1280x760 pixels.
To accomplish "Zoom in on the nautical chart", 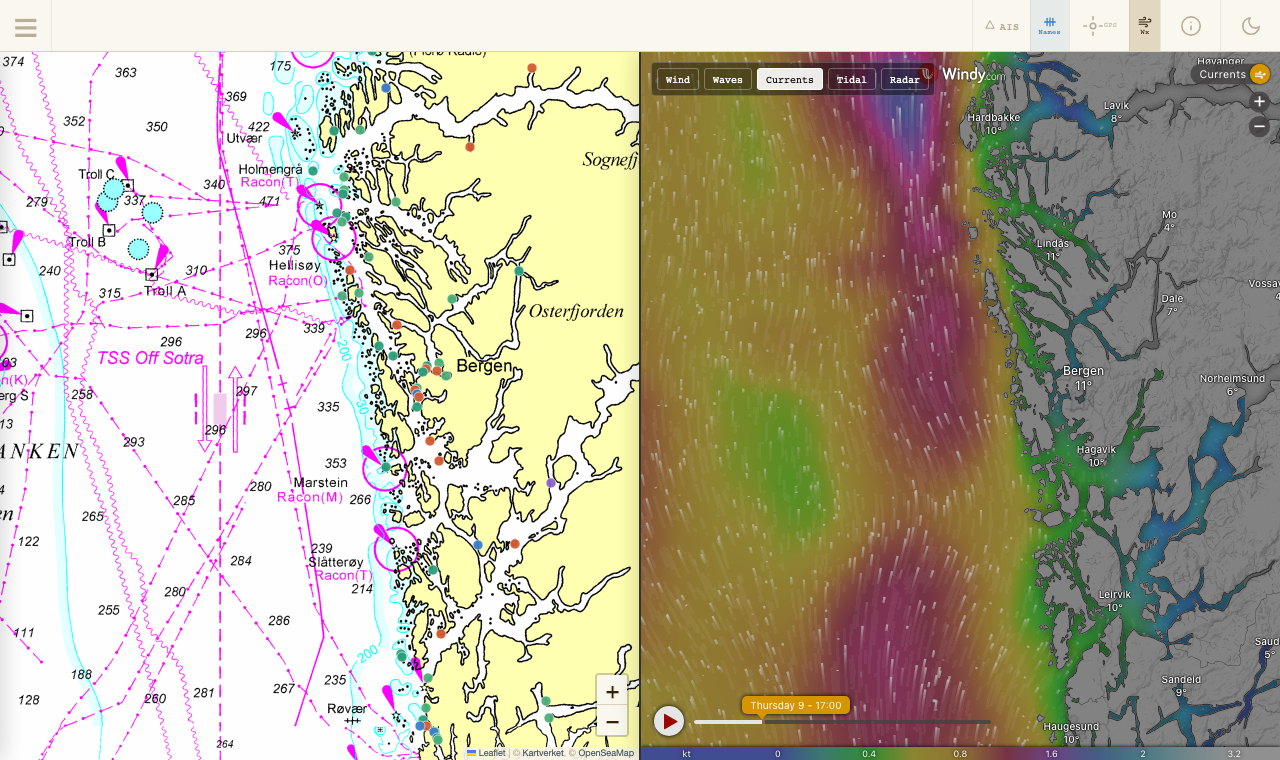I will coord(612,691).
